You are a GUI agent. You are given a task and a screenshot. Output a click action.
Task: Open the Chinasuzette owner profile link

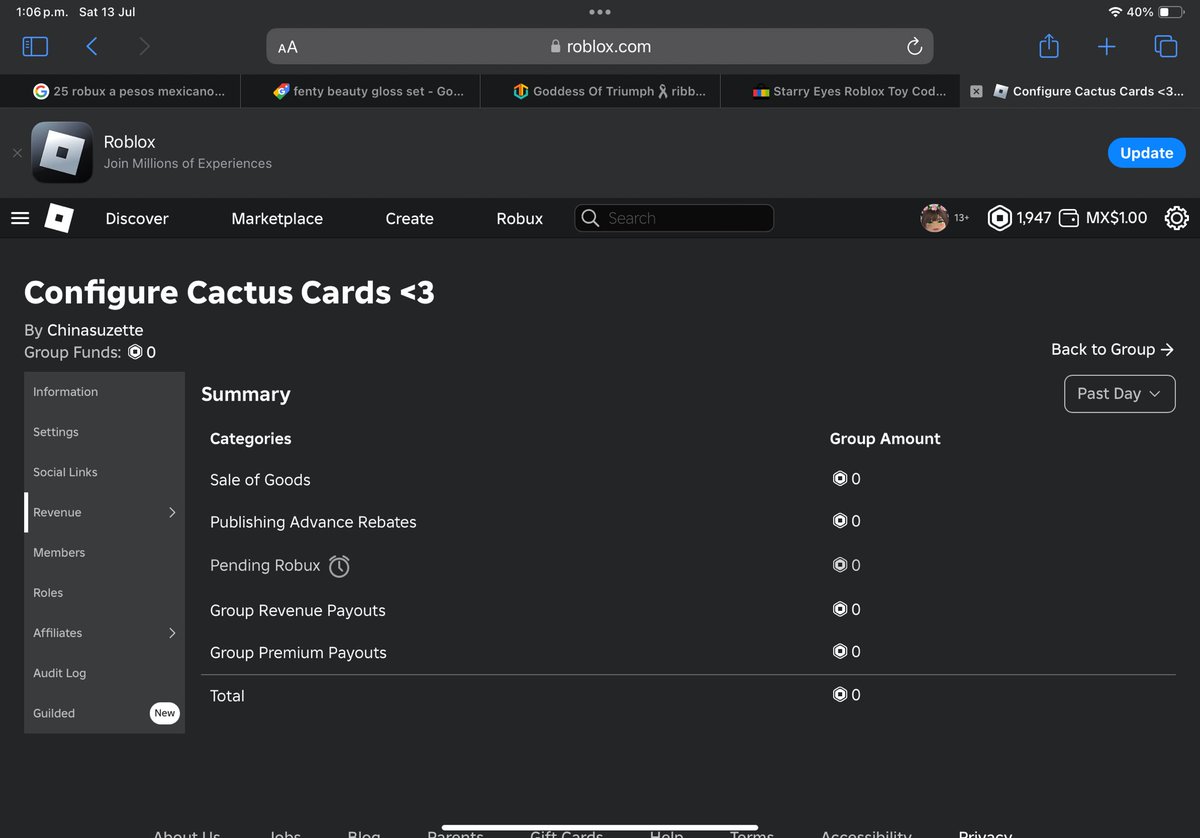point(95,330)
